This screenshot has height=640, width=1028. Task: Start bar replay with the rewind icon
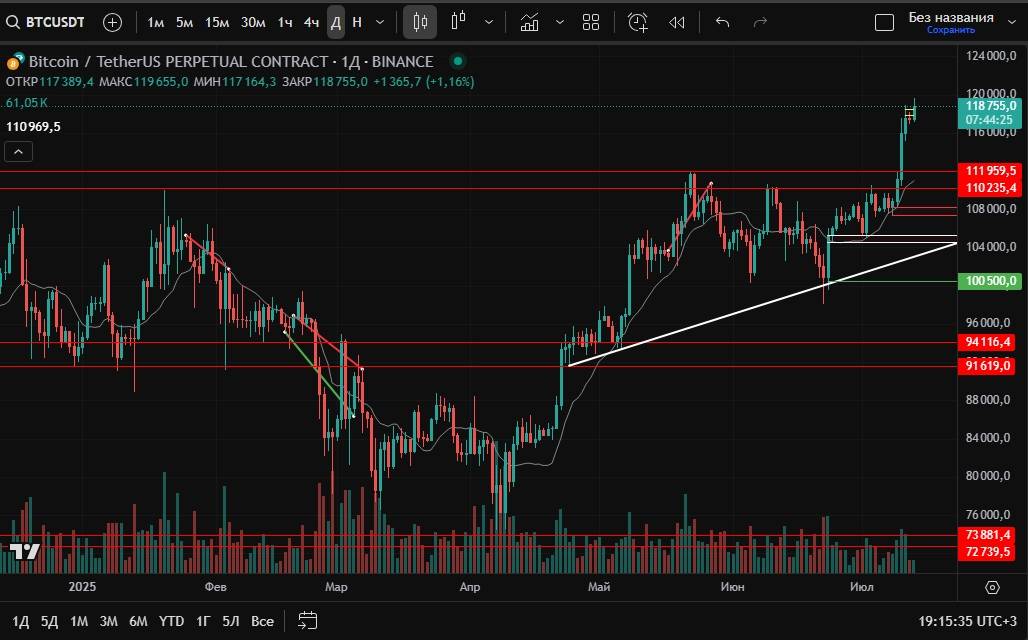[x=677, y=22]
